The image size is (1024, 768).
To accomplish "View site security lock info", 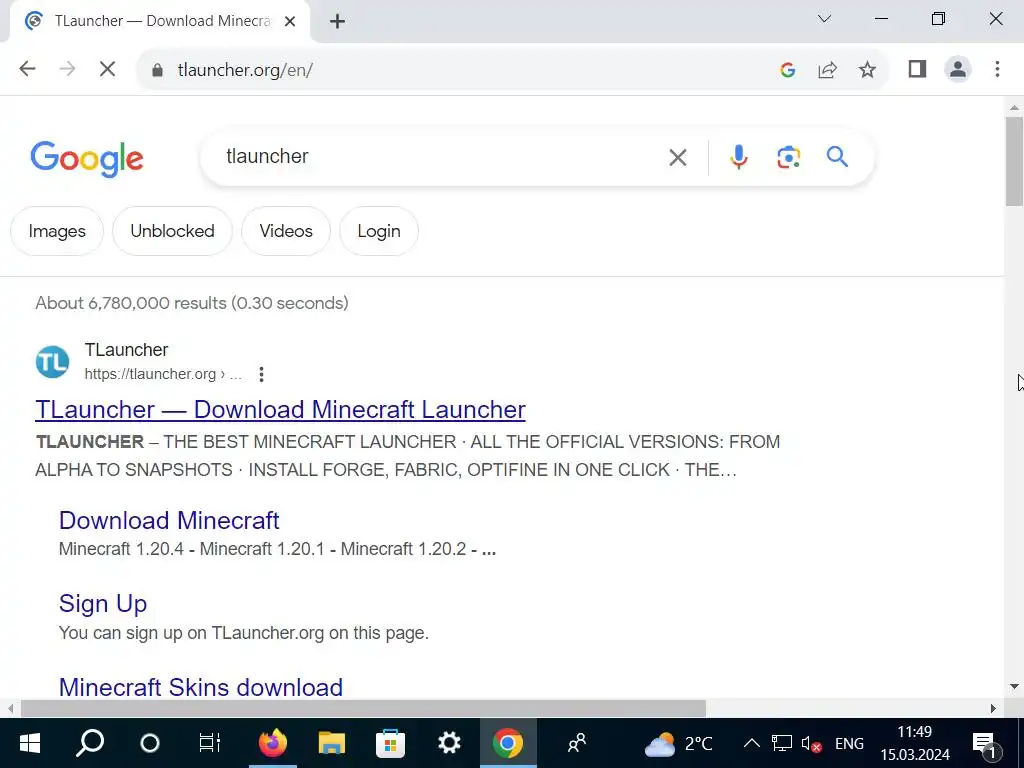I will [x=157, y=70].
